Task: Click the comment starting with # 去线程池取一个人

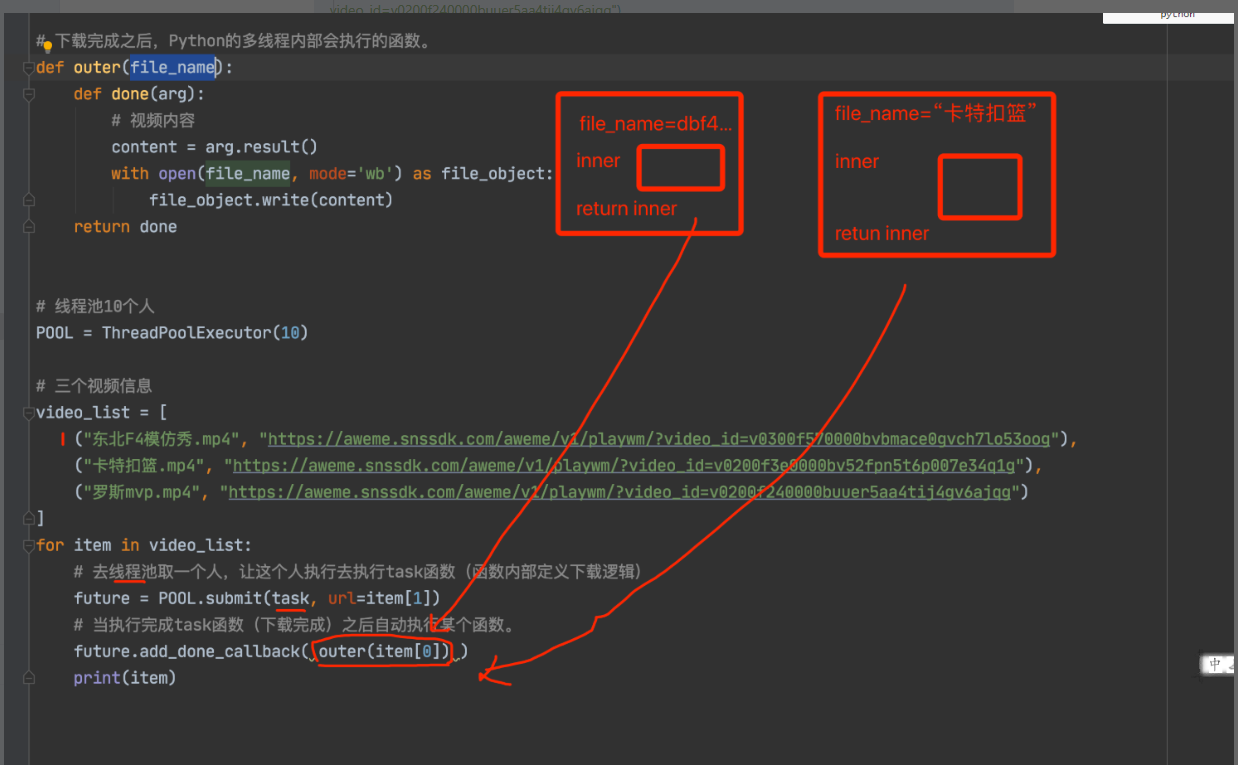Action: coord(358,572)
